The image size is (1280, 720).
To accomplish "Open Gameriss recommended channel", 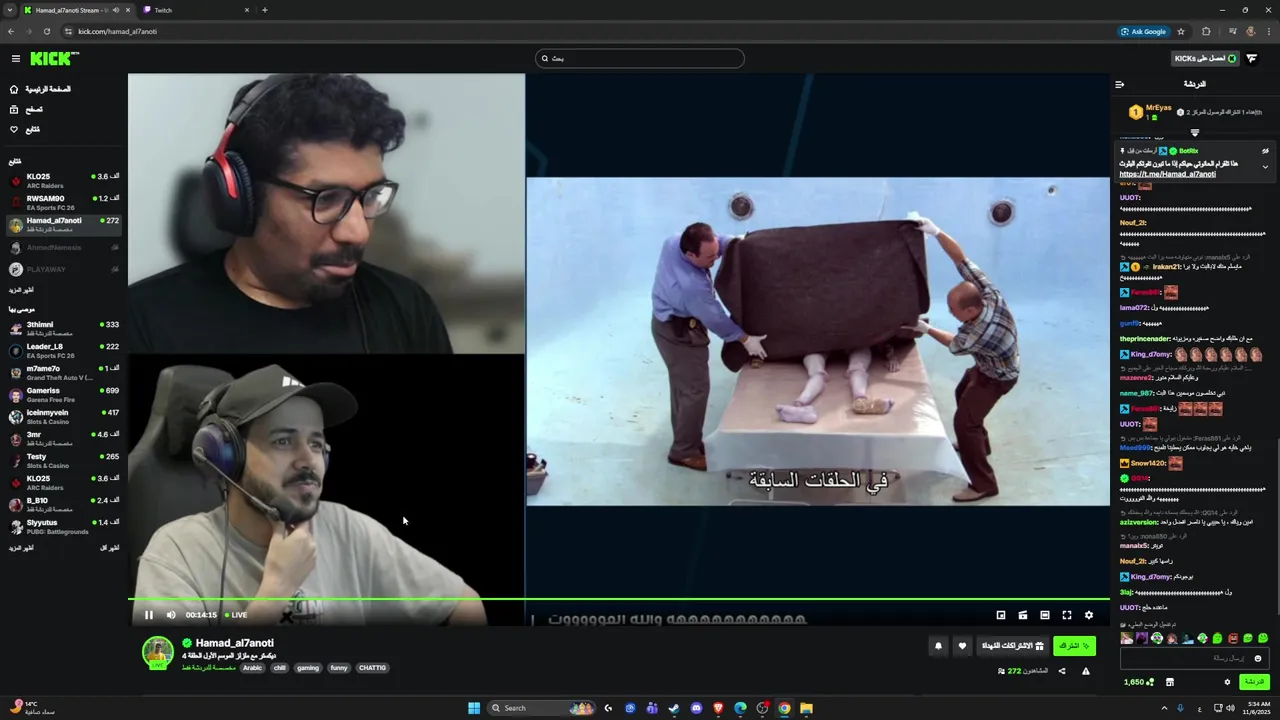I will (64, 394).
